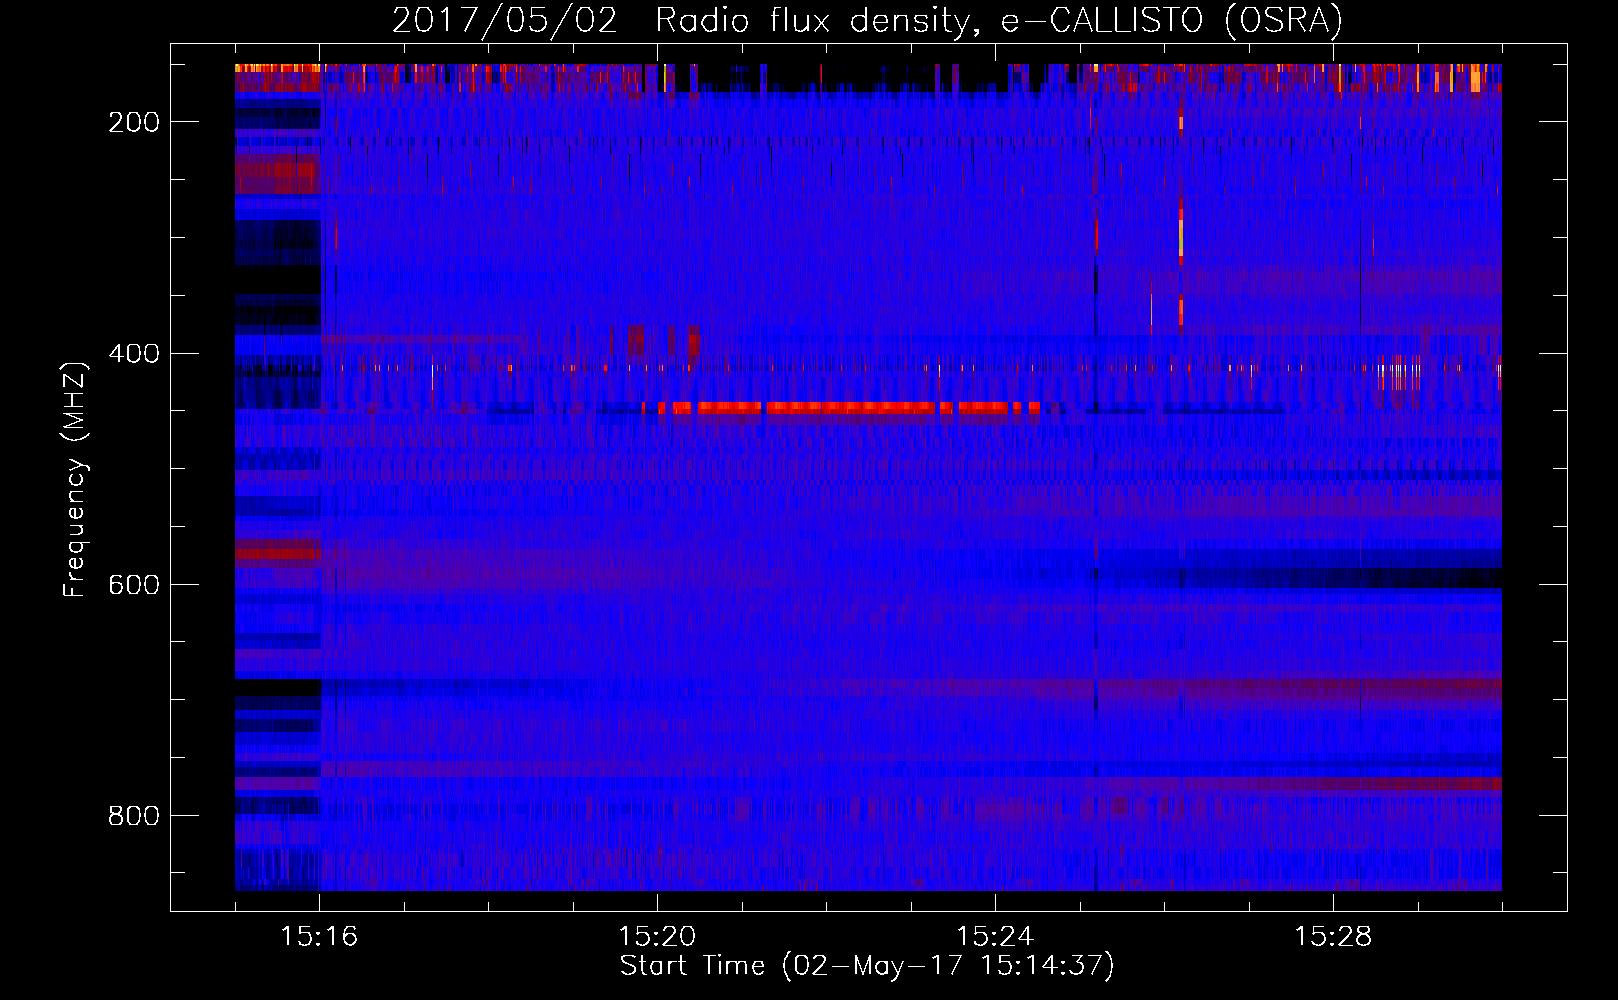Select the 15:20 time tick label

click(657, 937)
